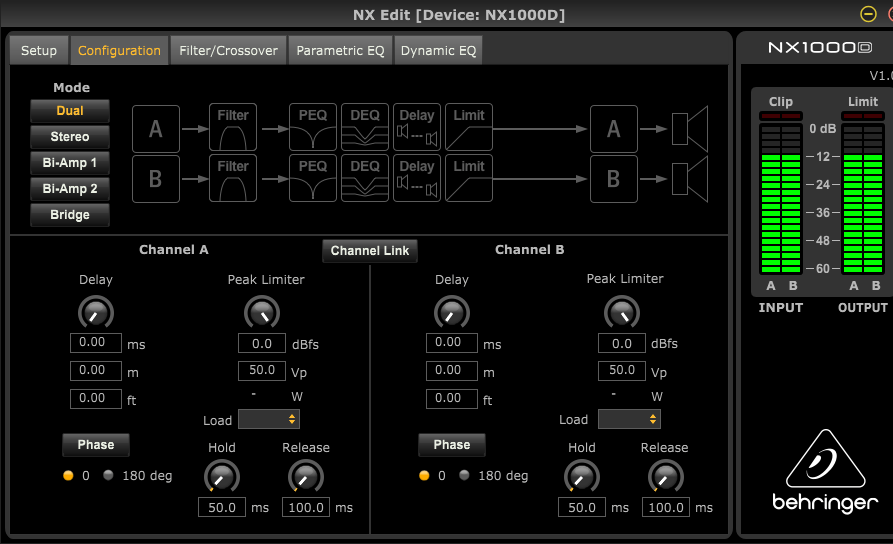Click the Channel A delay ms field
893x544 pixels.
click(x=96, y=342)
